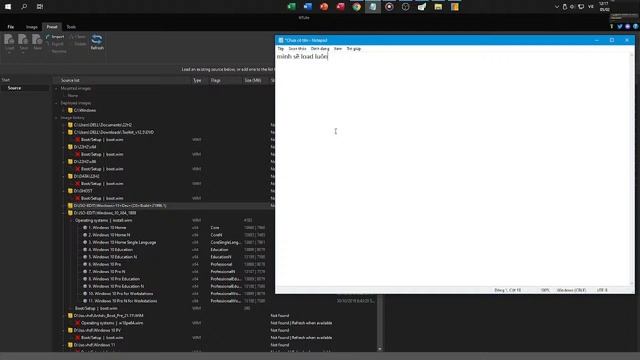
Task: Select edition 1. Windows 10 Home
Action: (107, 228)
